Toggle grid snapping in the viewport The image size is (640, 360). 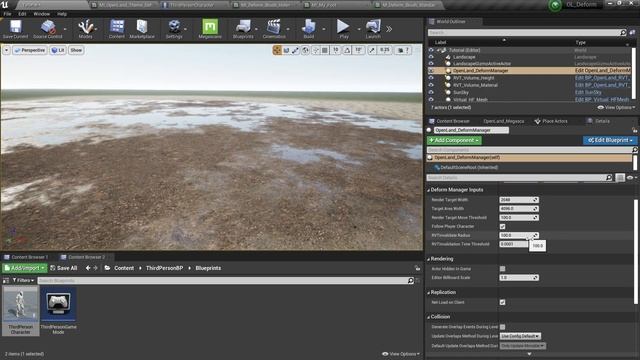[x=325, y=50]
